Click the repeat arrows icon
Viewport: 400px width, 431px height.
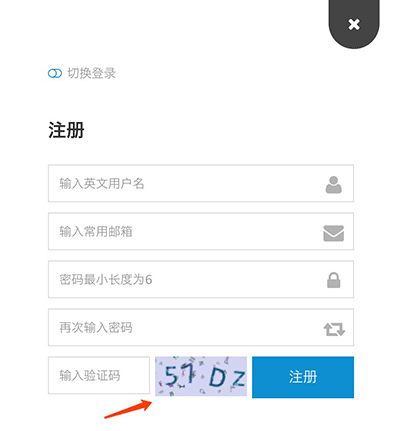tap(334, 329)
